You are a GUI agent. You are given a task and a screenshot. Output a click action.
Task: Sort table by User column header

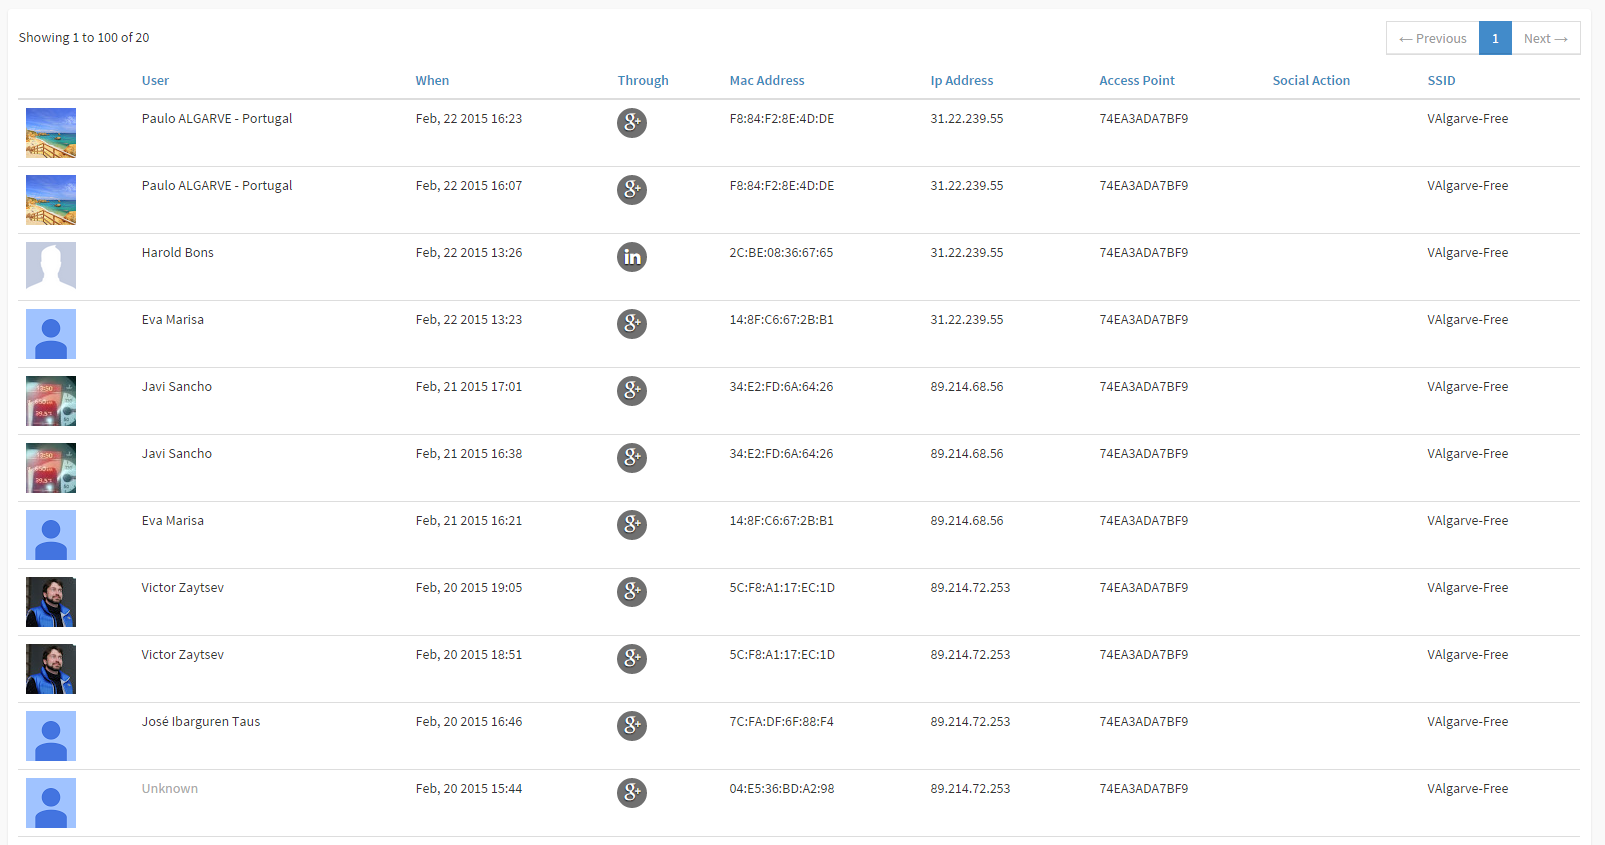tap(155, 81)
